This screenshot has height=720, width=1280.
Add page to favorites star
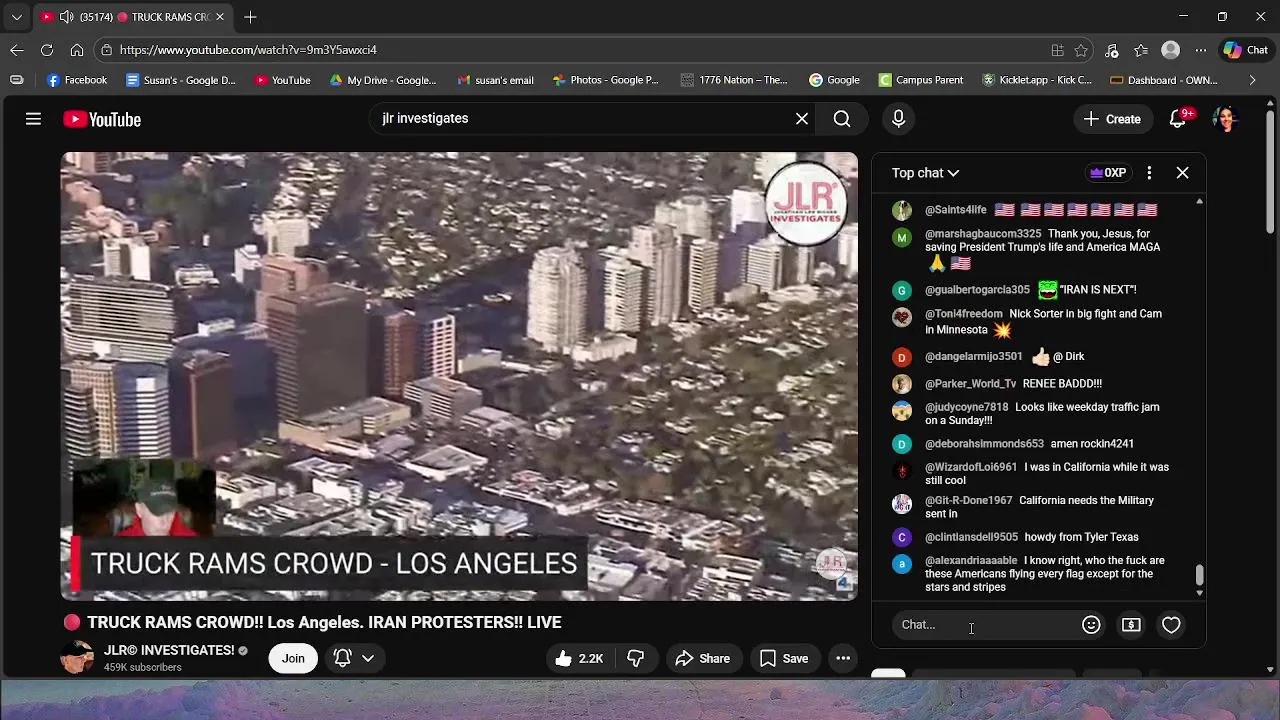pyautogui.click(x=1081, y=50)
